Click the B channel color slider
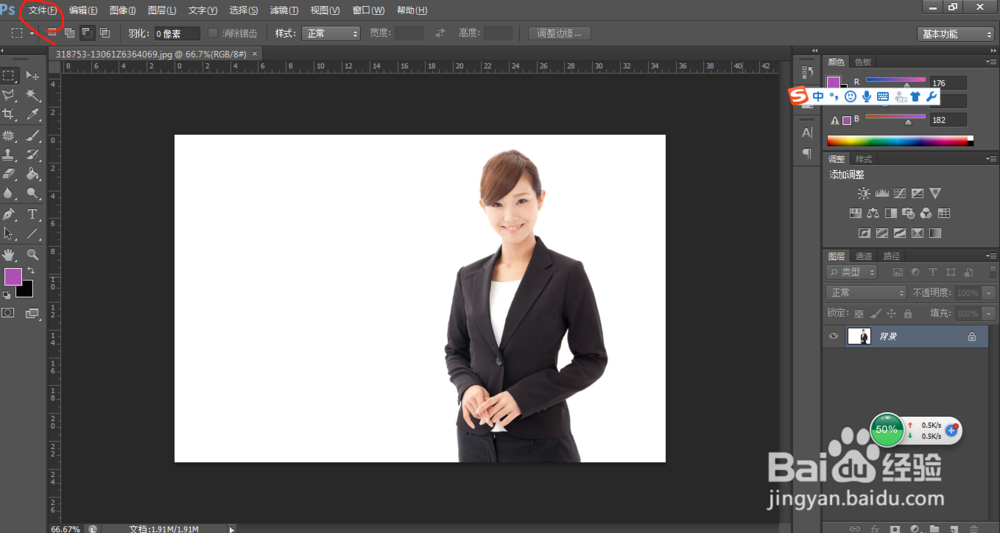Image resolution: width=1000 pixels, height=533 pixels. tap(895, 117)
